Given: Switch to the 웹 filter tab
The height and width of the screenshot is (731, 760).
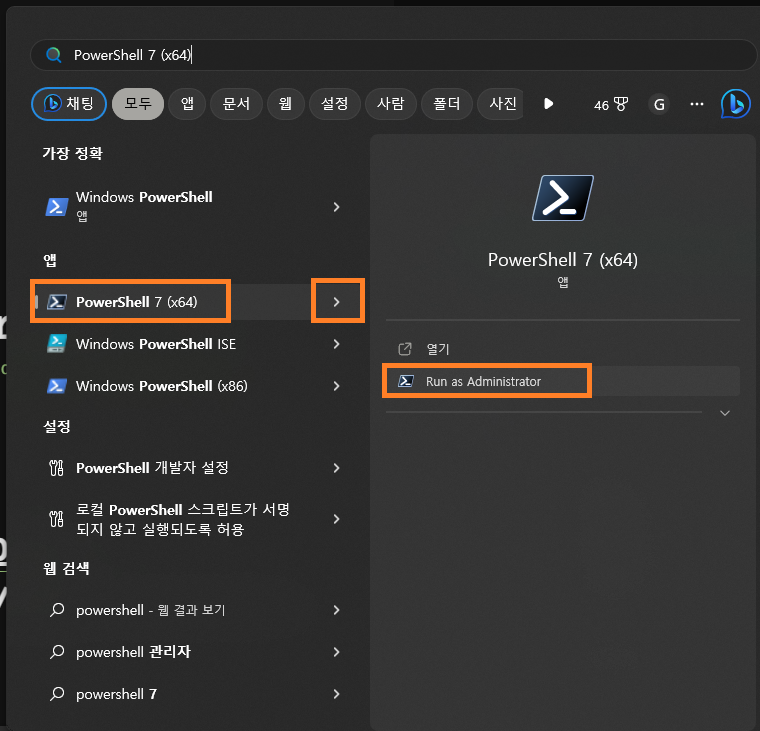Looking at the screenshot, I should coord(285,104).
